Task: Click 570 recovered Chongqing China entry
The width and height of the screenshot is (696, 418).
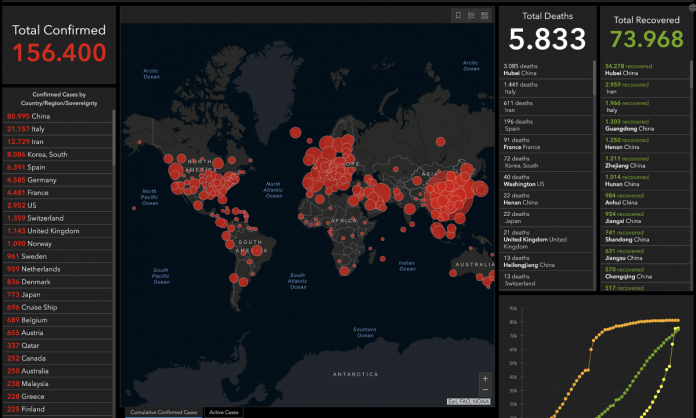Action: point(645,273)
